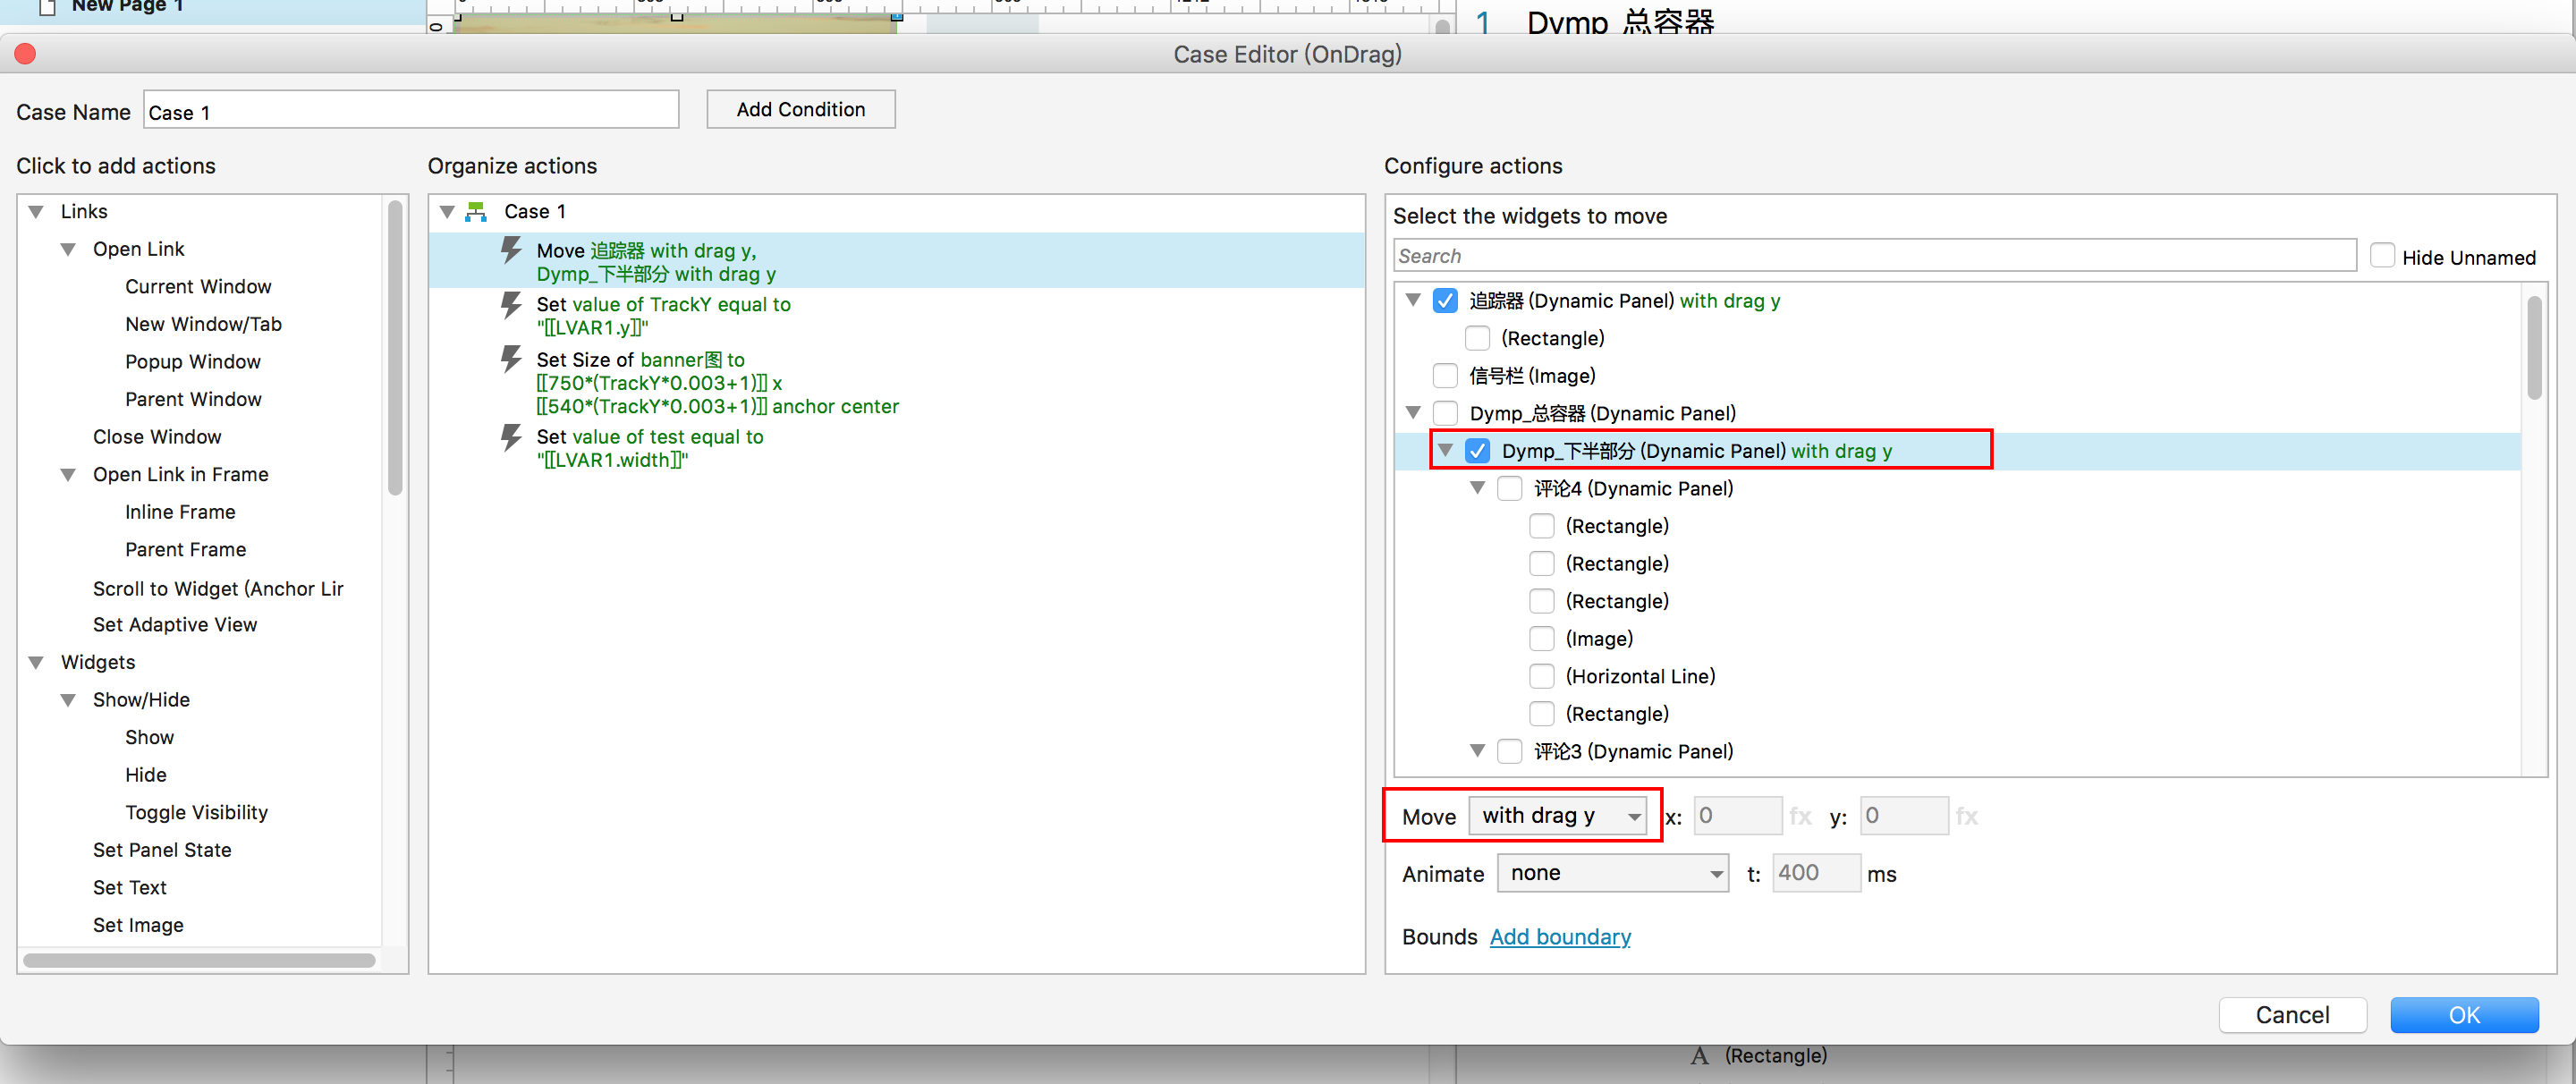This screenshot has height=1084, width=2576.
Task: Click the Add Condition button
Action: pyautogui.click(x=800, y=110)
